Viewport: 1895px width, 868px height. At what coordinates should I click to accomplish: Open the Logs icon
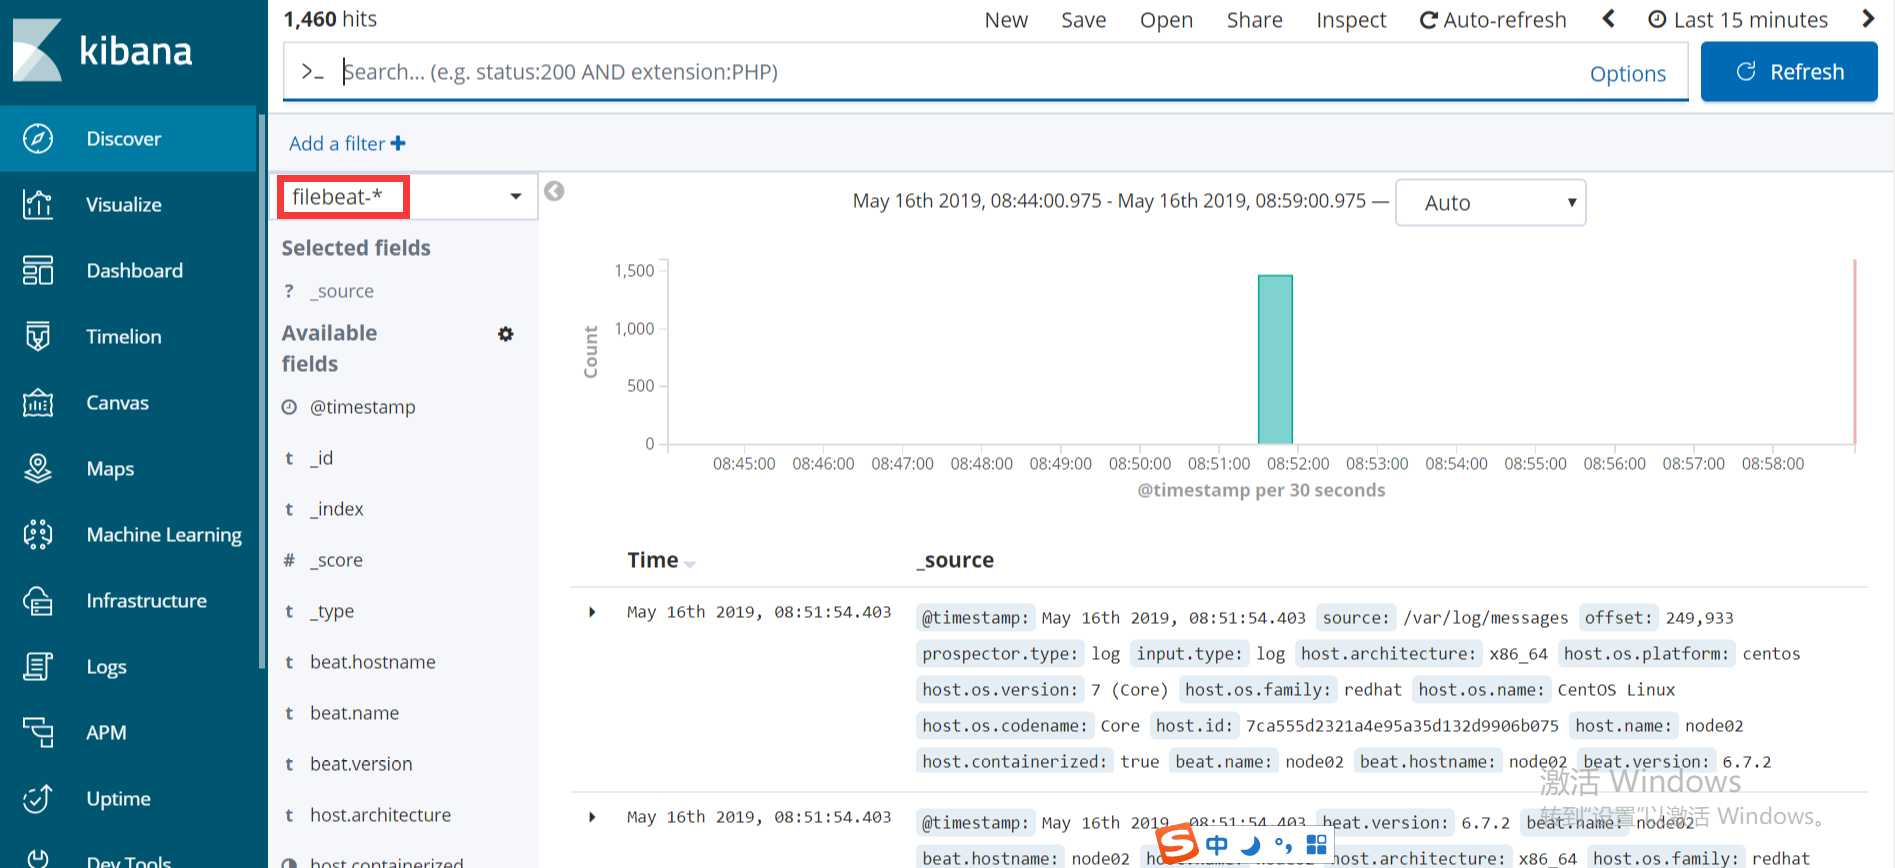coord(38,666)
